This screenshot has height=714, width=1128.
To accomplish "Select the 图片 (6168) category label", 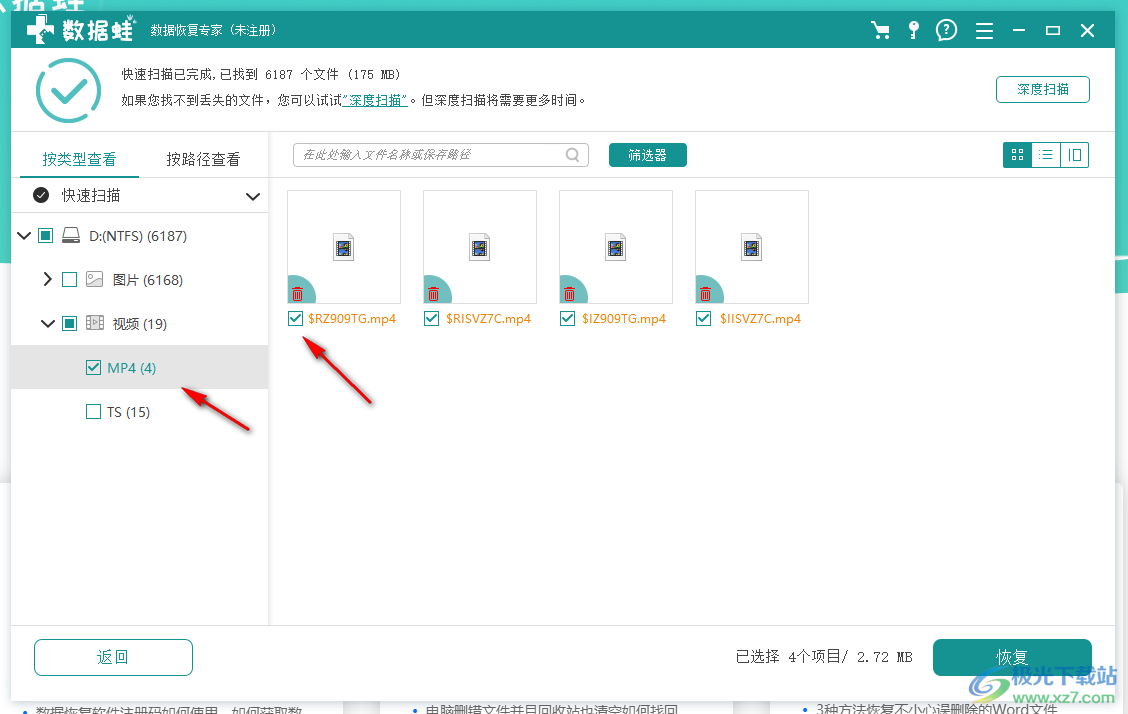I will [147, 280].
